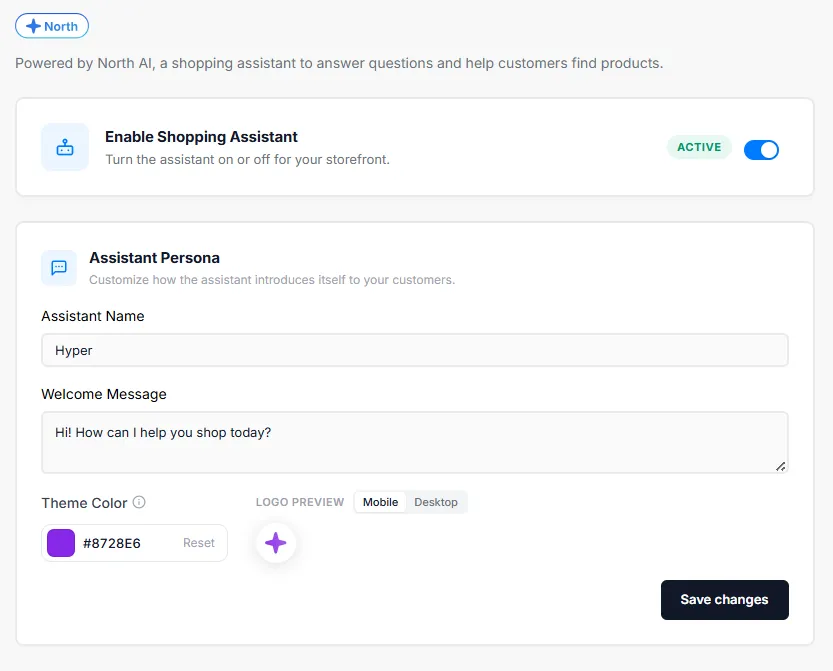833x671 pixels.
Task: Click the Assistant Persona heading
Action: pos(155,258)
